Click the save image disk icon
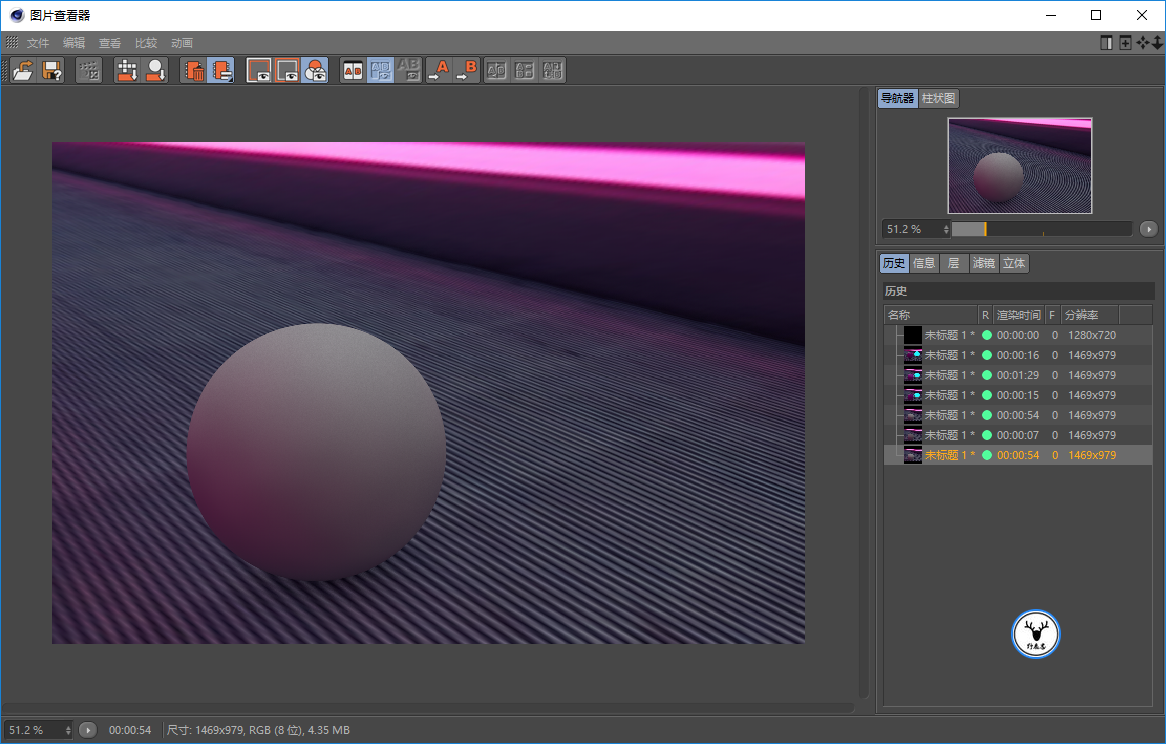Image resolution: width=1166 pixels, height=744 pixels. coord(51,70)
